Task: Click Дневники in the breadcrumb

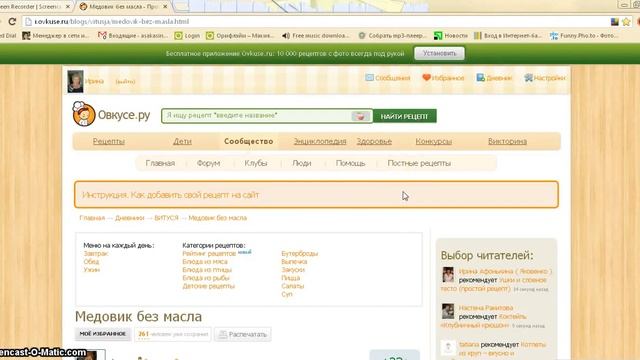Action: pos(129,218)
